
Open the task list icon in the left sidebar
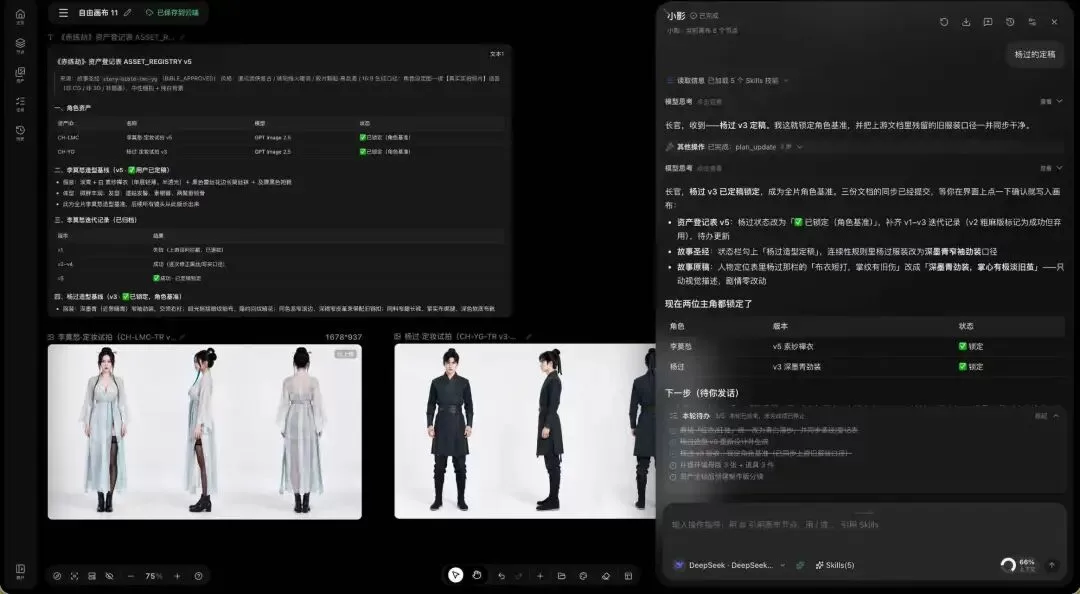click(20, 101)
